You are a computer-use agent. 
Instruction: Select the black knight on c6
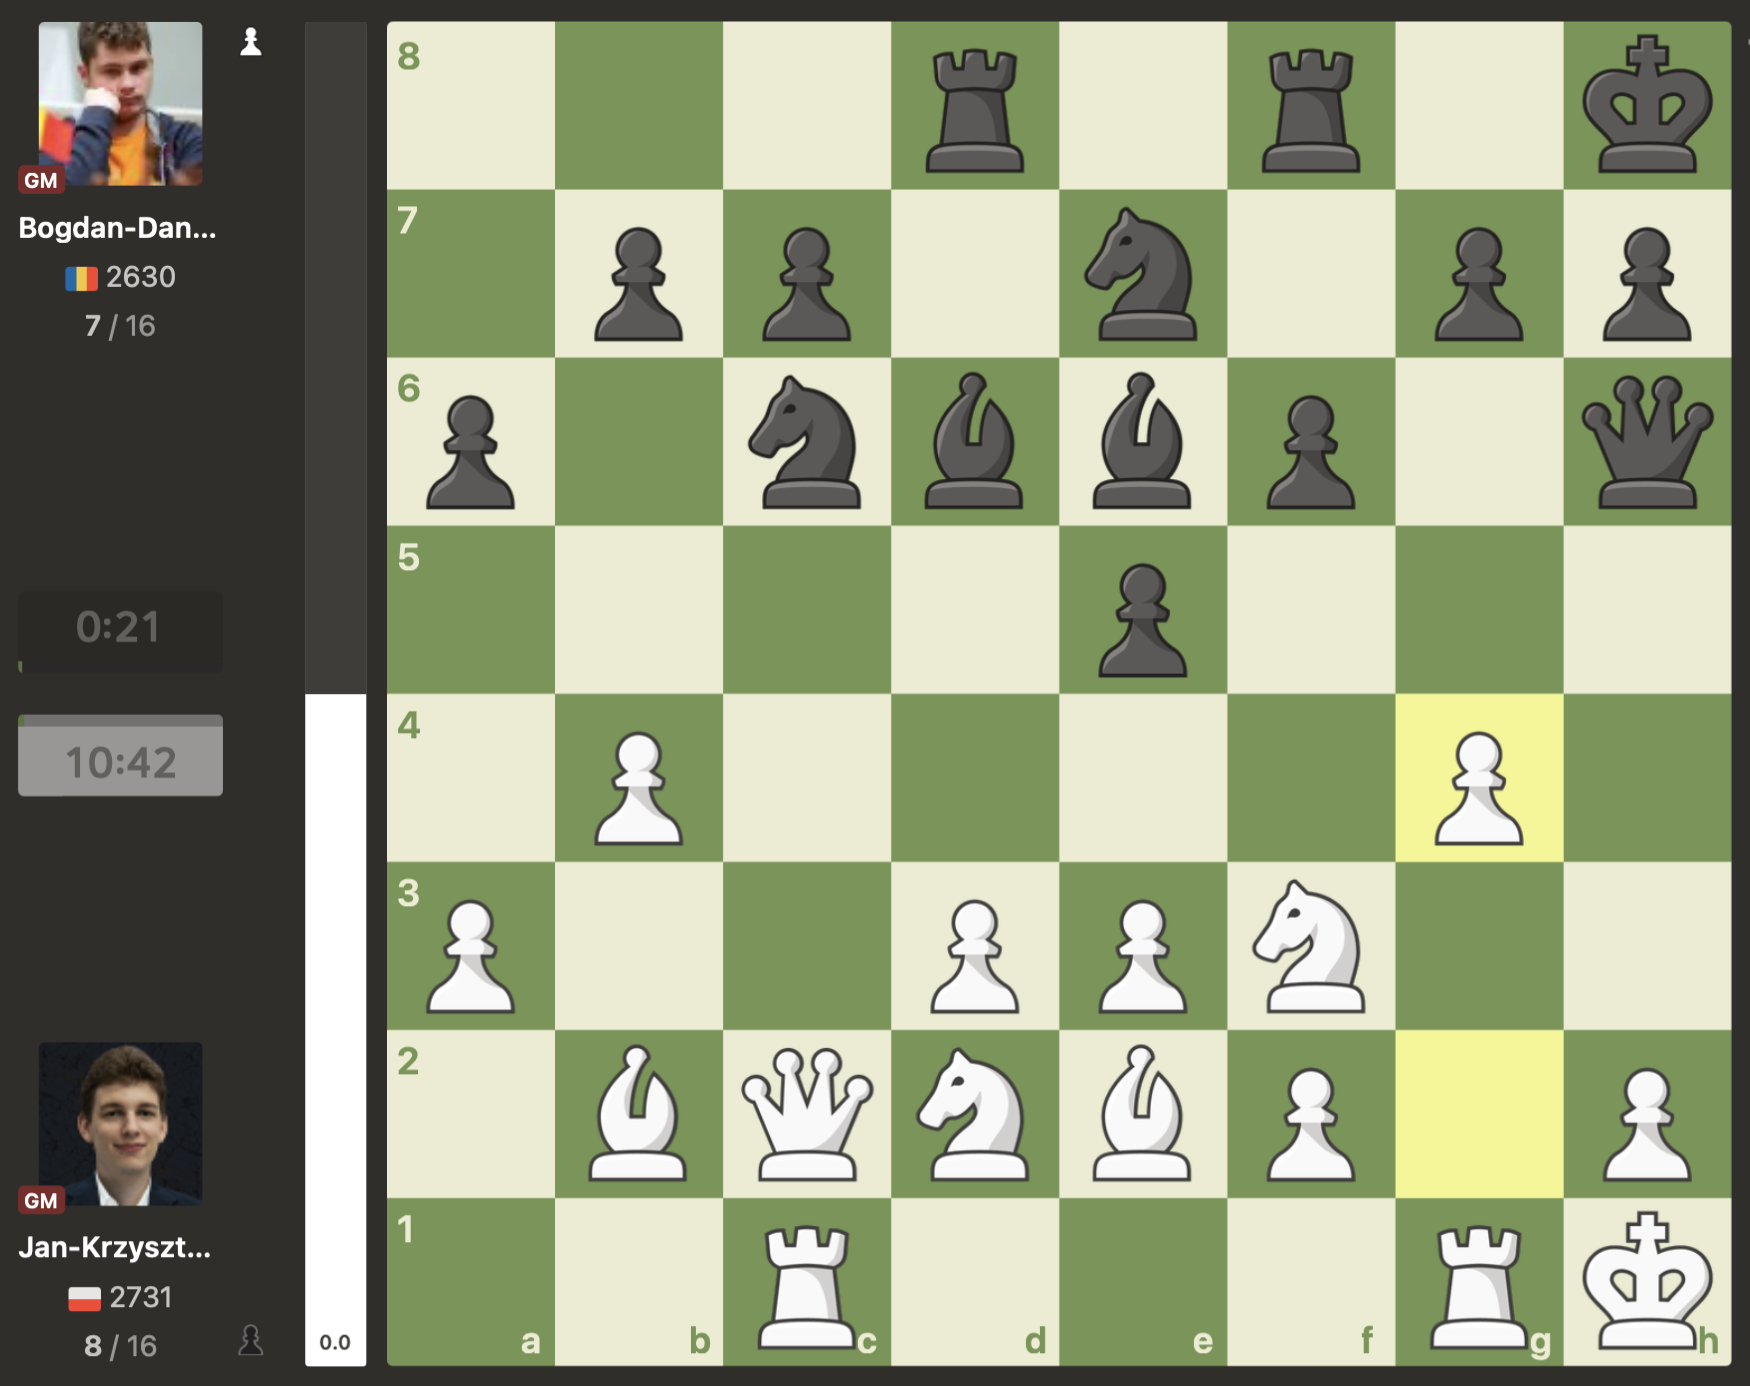pos(806,442)
